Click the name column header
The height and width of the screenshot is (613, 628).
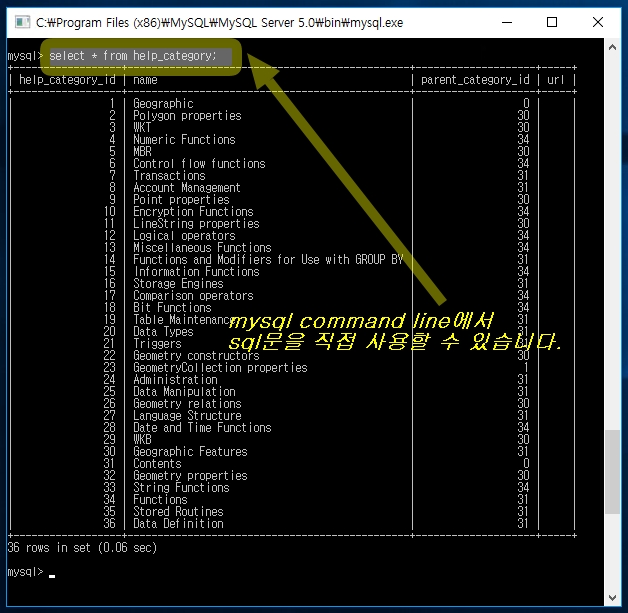coord(146,80)
